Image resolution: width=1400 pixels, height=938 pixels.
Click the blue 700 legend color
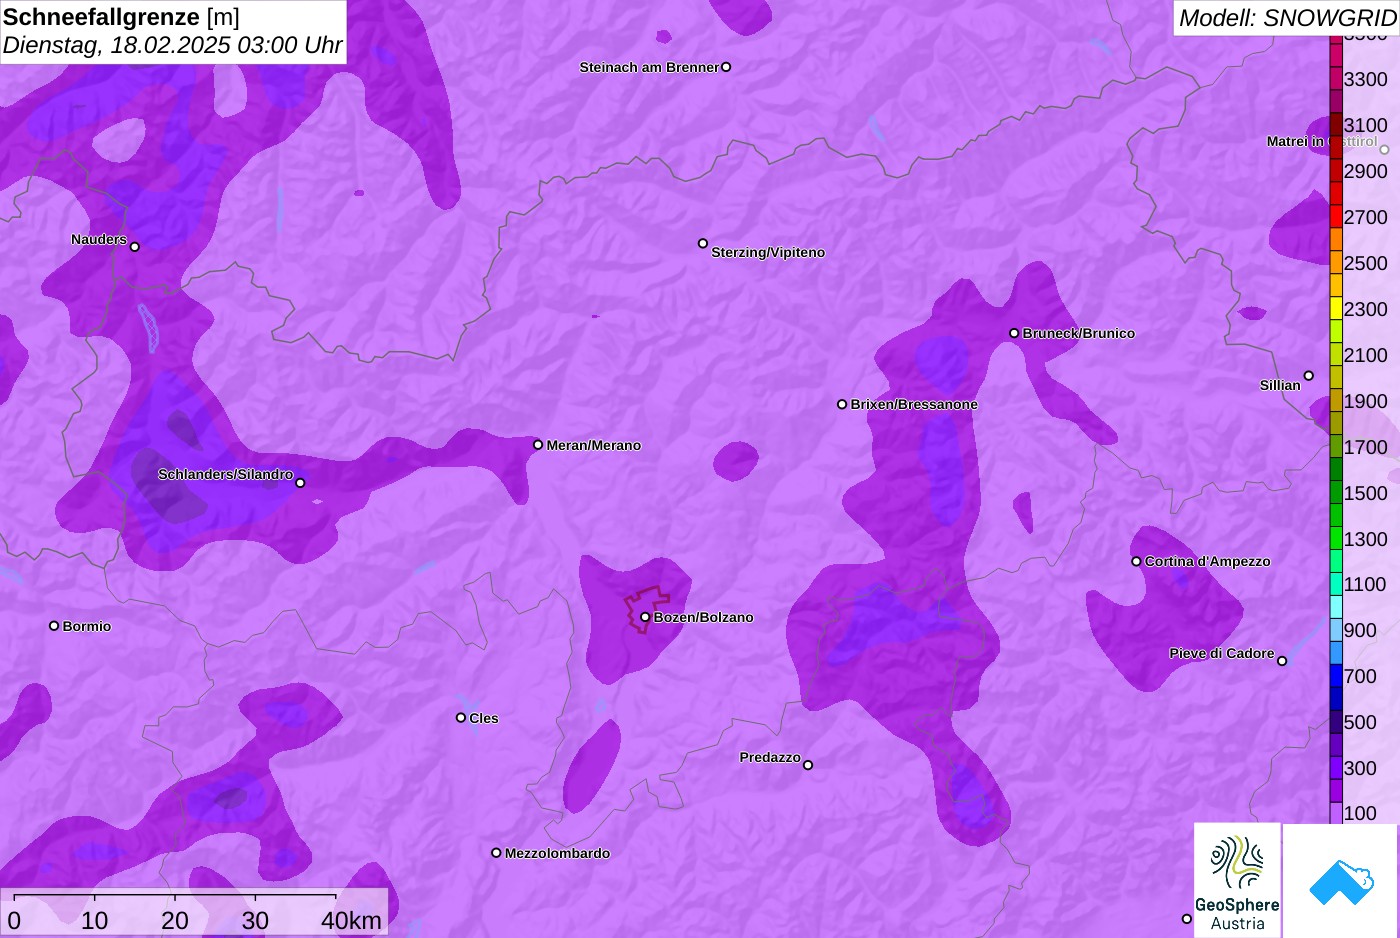(1336, 677)
